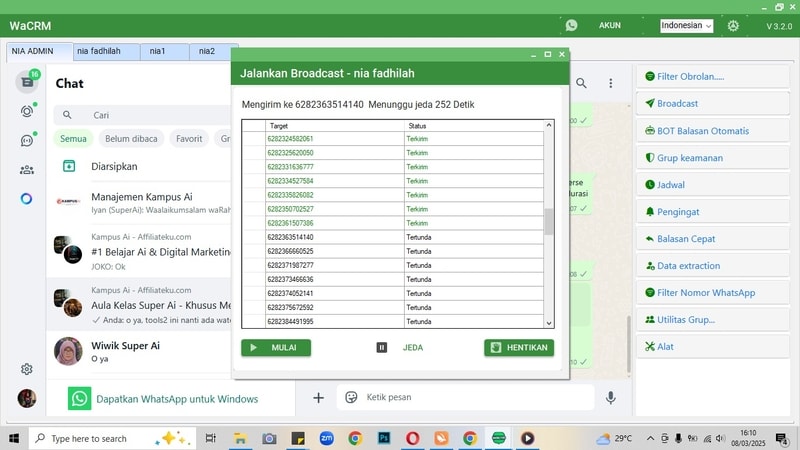Click the HENTIKAN stop button
The height and width of the screenshot is (450, 800).
[519, 347]
